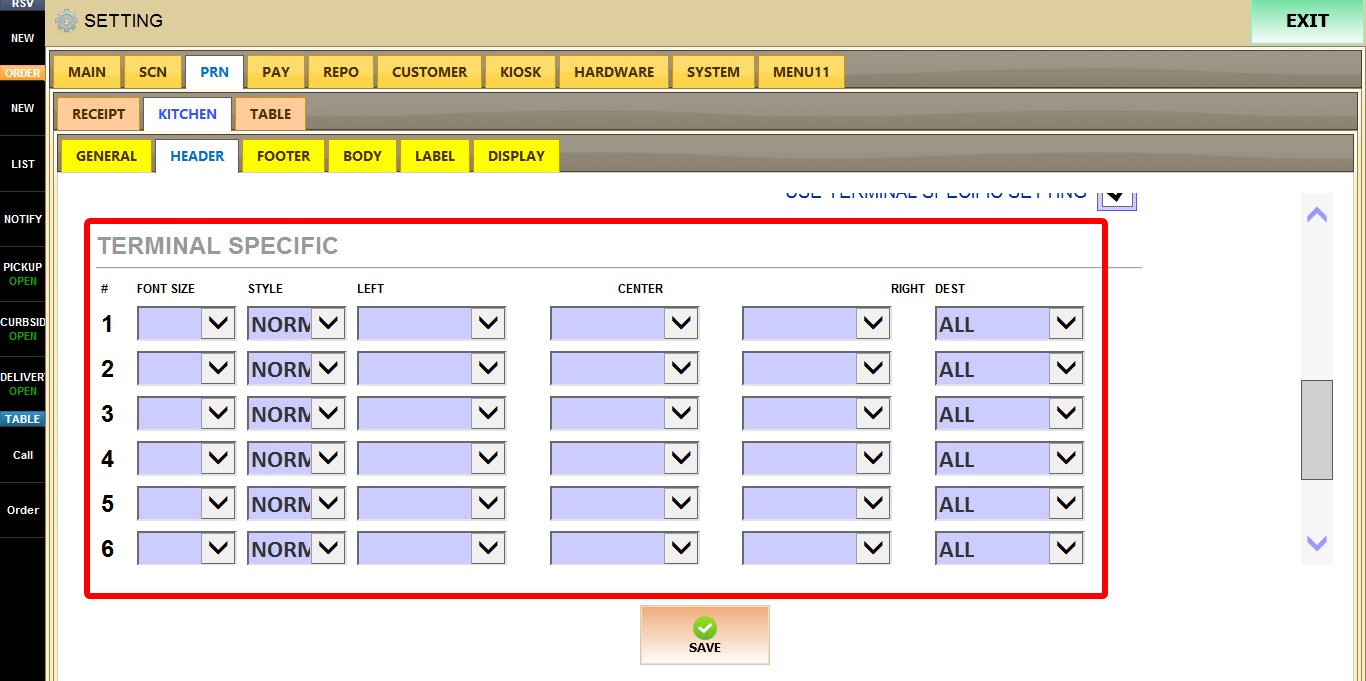Select the PRN tab
1366x681 pixels.
214,72
